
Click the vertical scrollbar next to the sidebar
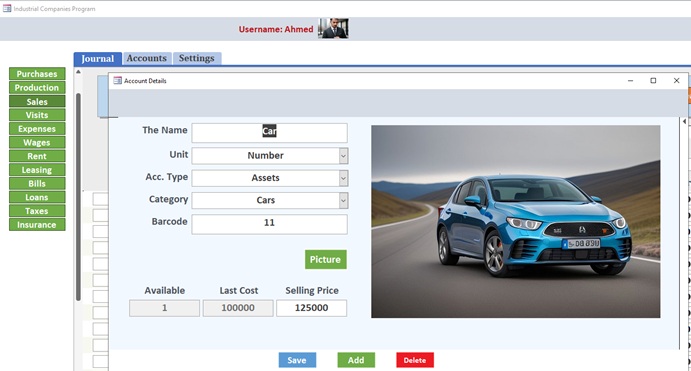(78, 197)
